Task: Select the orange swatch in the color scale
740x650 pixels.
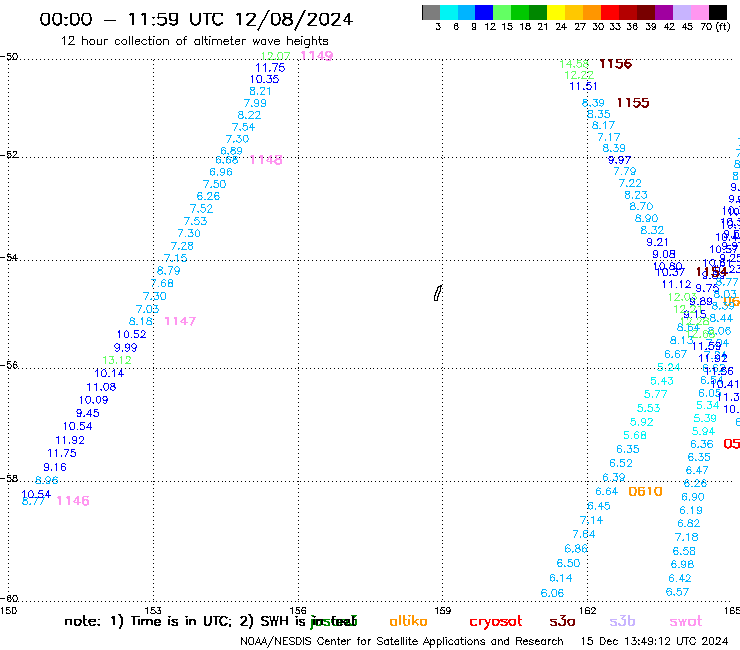Action: coord(592,12)
